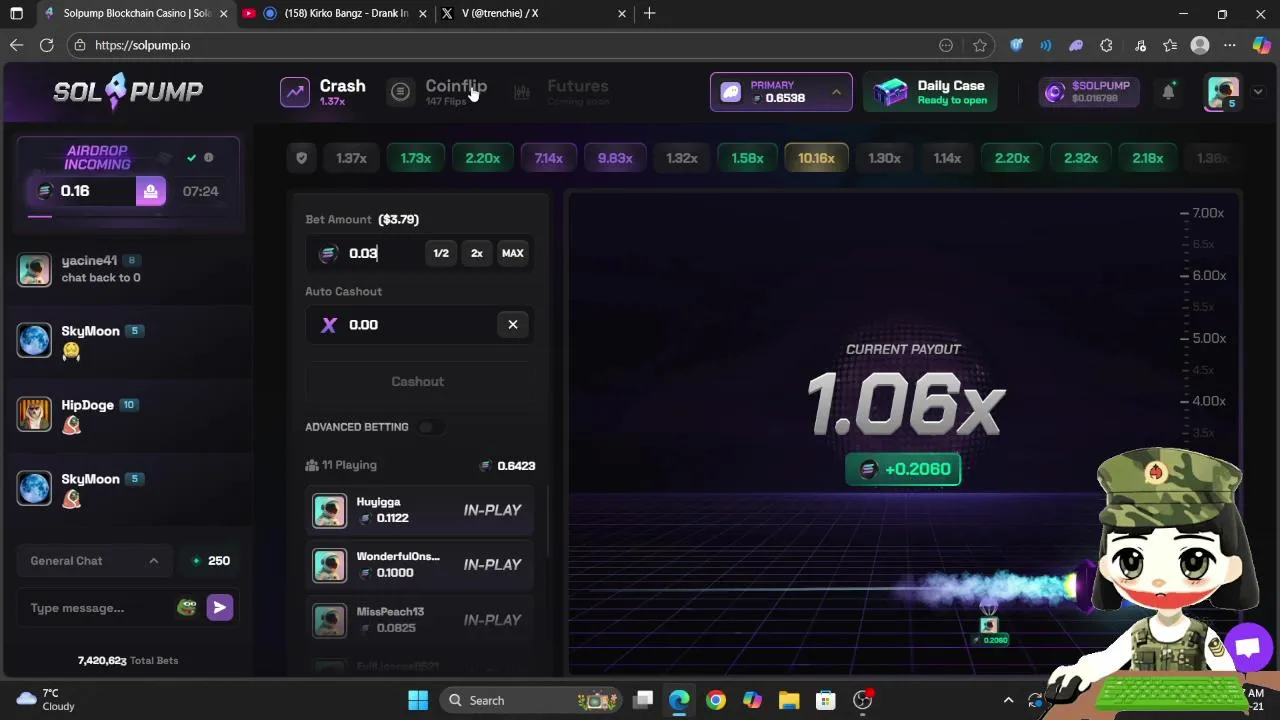Open Google Chrome from taskbar
Viewport: 1280px width, 720px height.
(716, 700)
